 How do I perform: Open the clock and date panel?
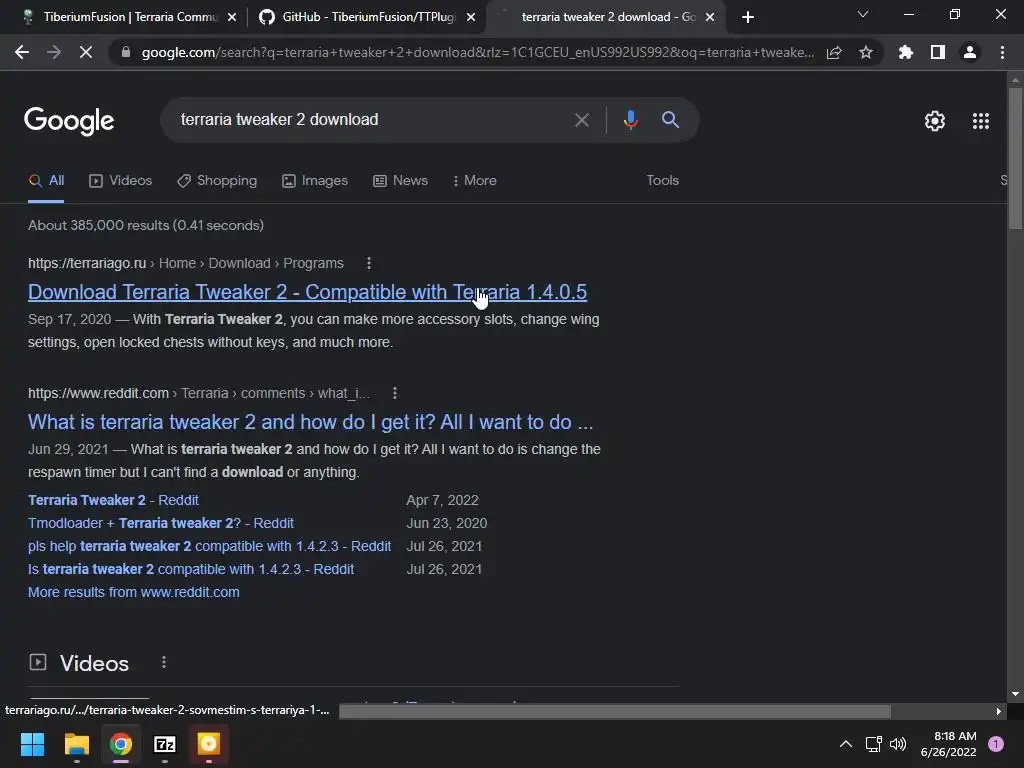949,744
